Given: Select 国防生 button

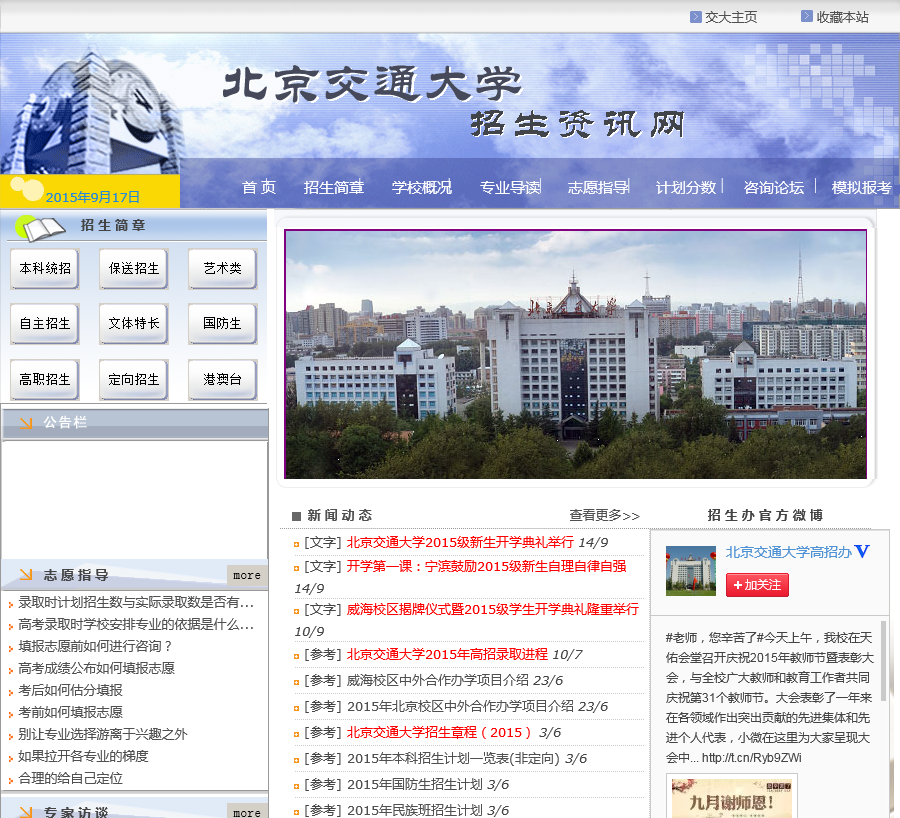Looking at the screenshot, I should tap(223, 324).
